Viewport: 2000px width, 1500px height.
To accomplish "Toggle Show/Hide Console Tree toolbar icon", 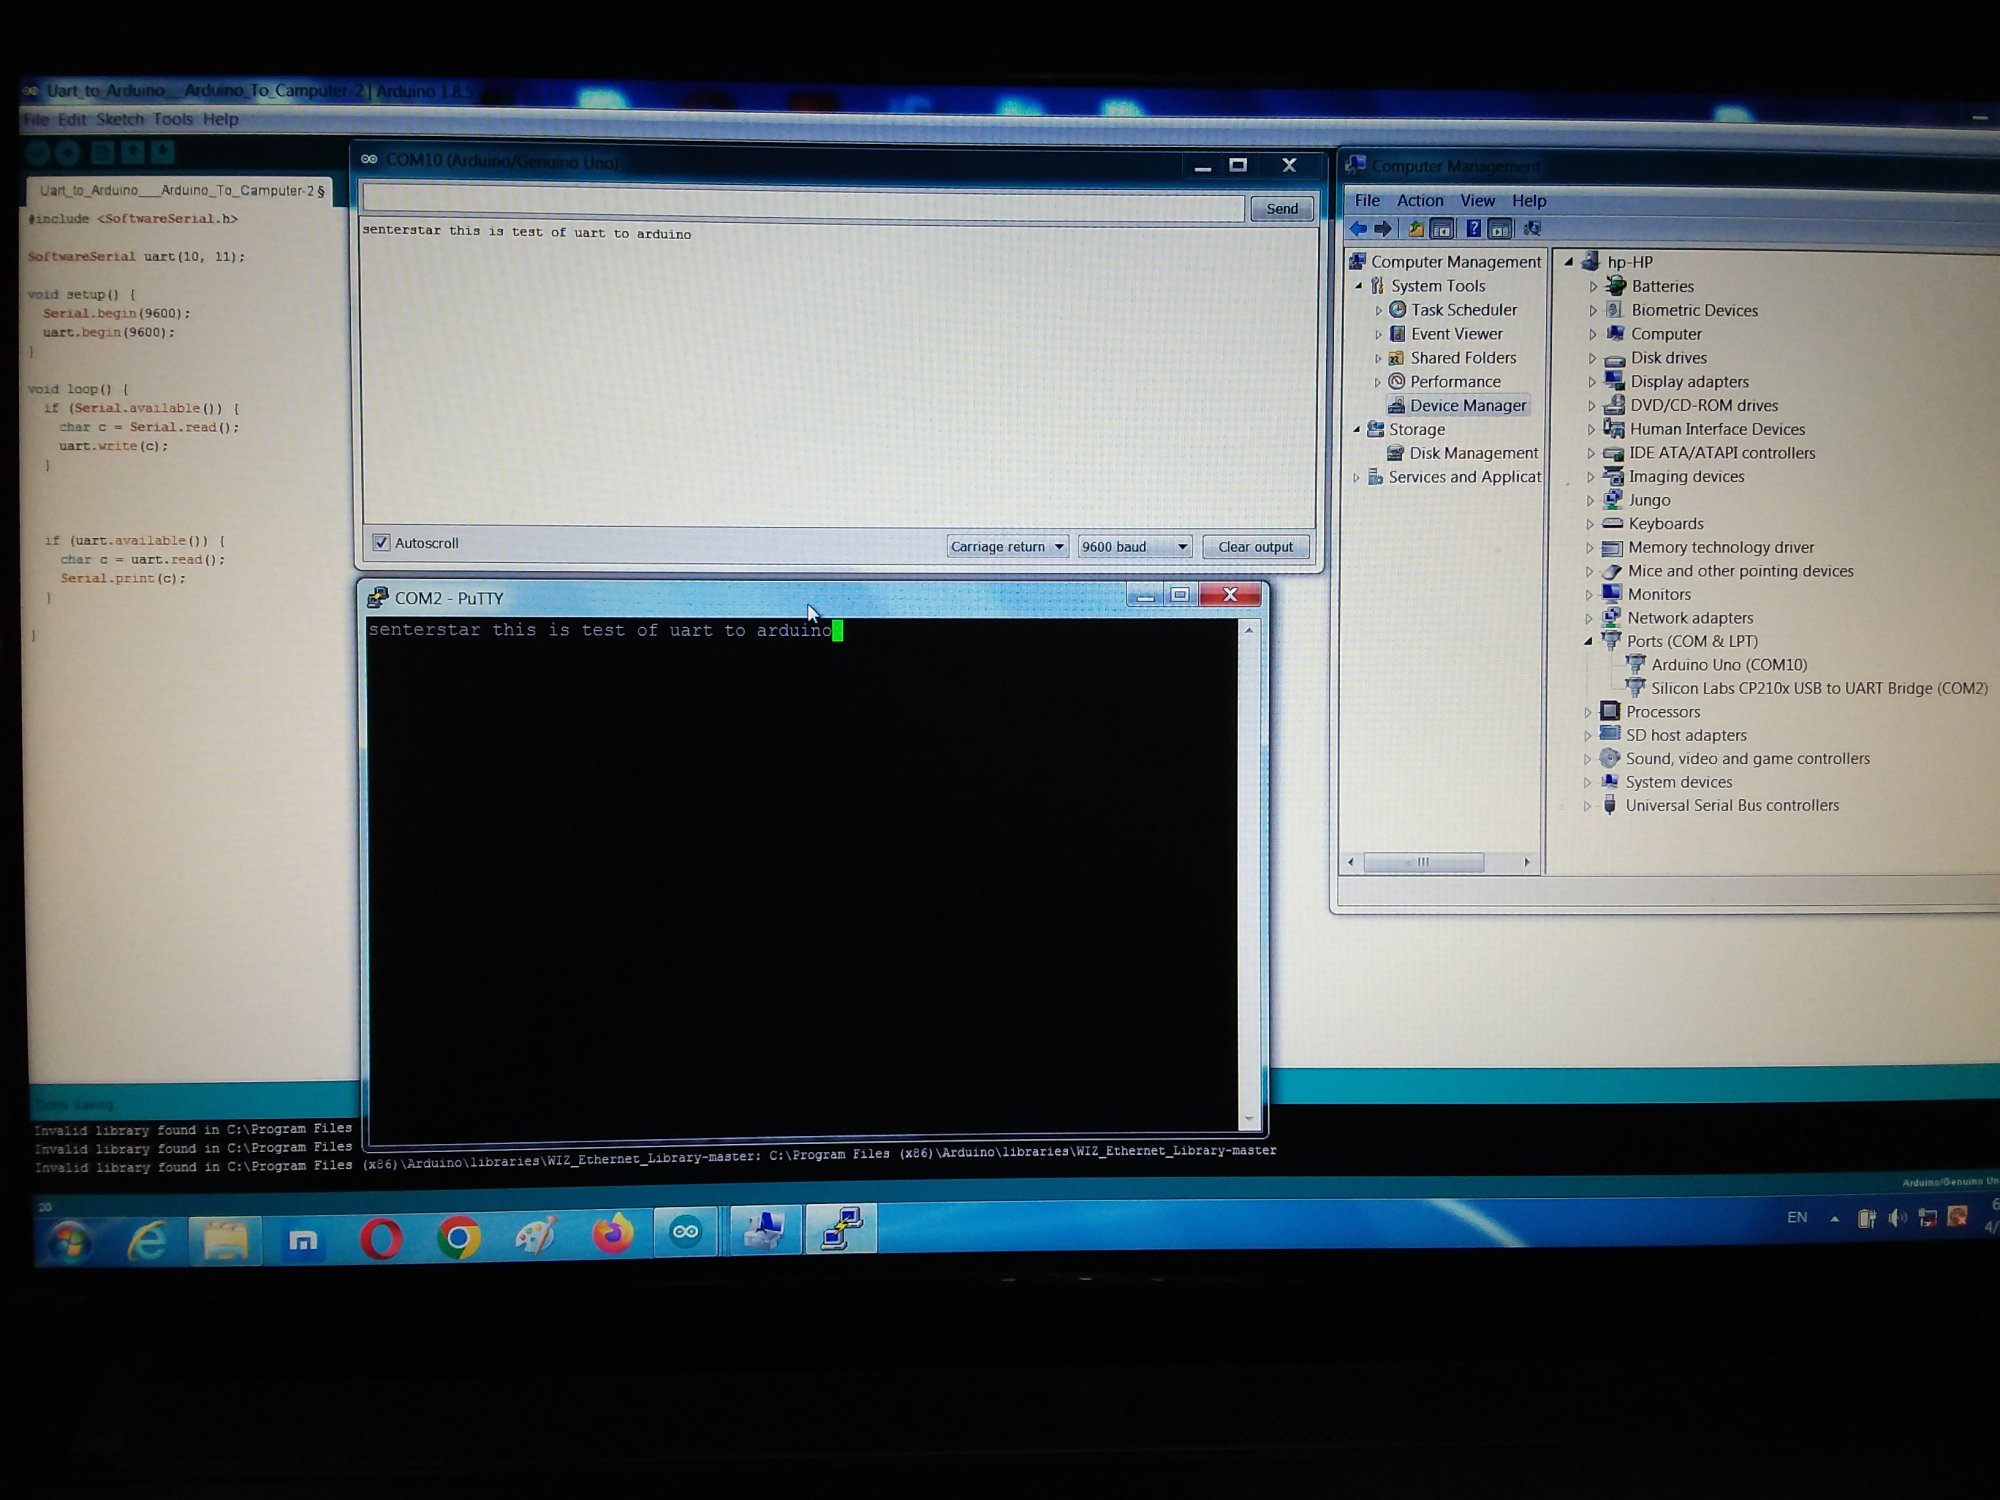I will point(1442,229).
